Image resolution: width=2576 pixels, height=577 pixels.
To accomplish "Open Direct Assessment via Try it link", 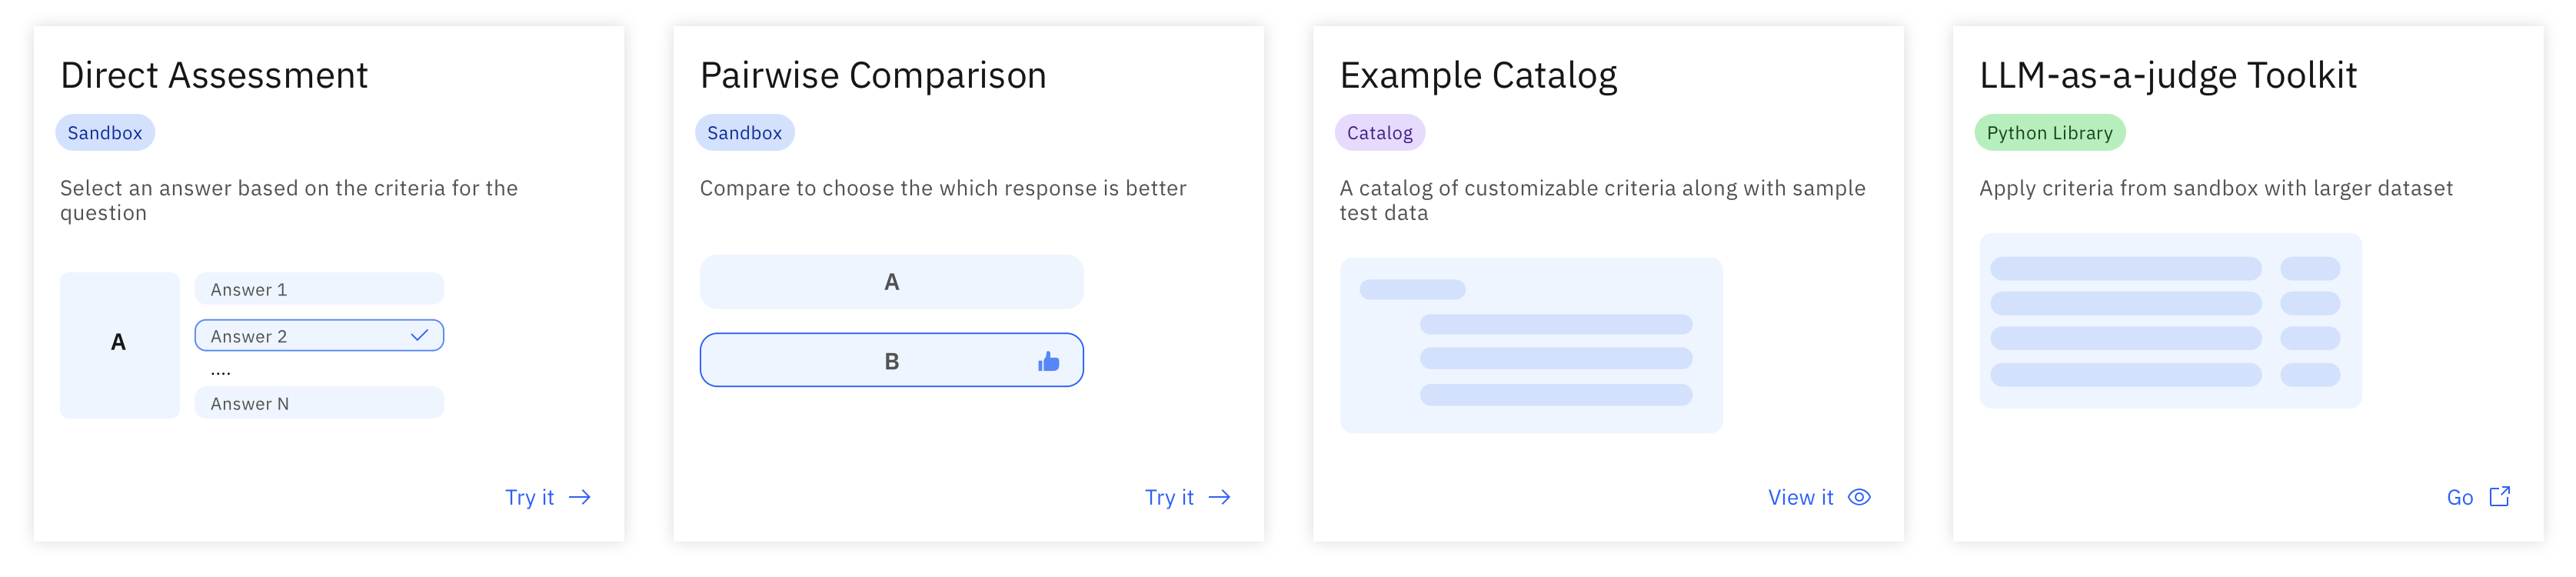I will coord(530,497).
